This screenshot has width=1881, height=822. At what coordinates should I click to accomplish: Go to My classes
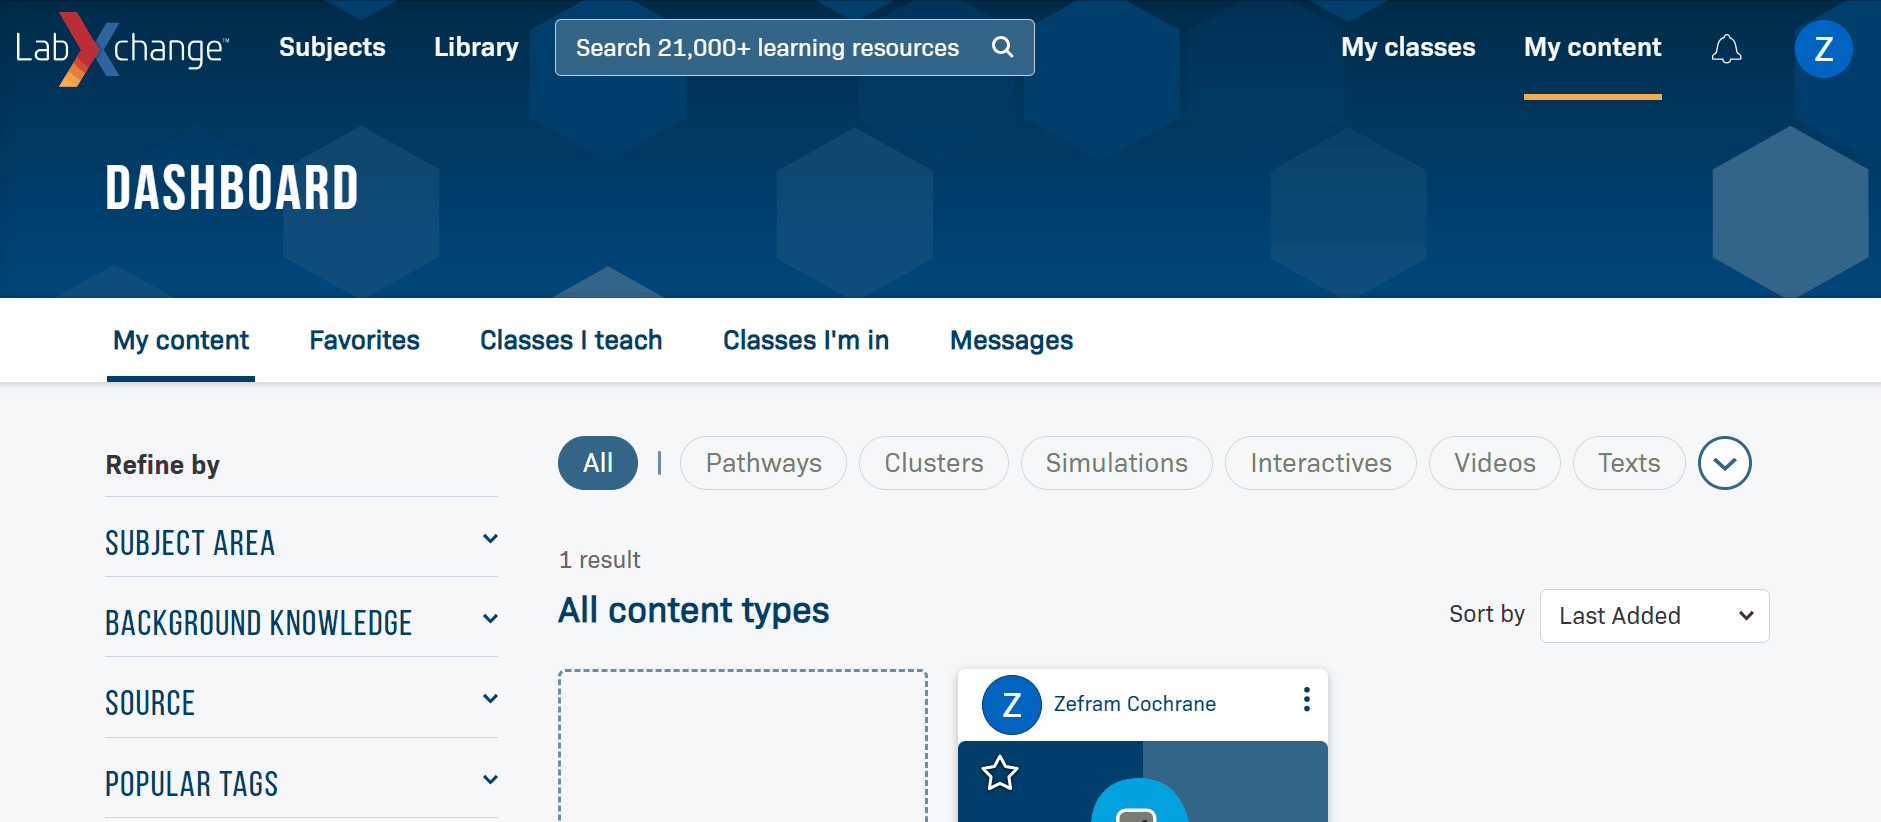click(1408, 47)
